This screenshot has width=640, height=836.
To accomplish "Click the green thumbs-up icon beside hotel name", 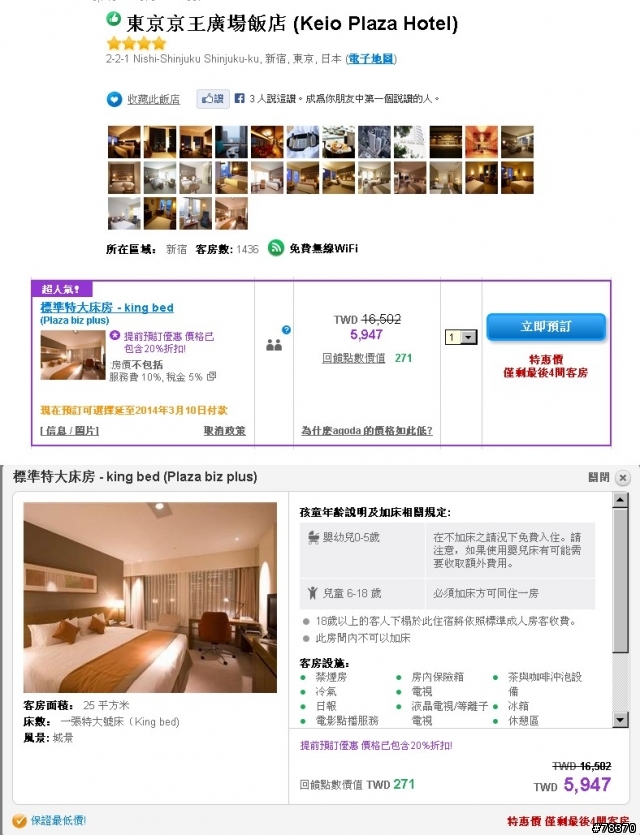I will click(x=114, y=18).
